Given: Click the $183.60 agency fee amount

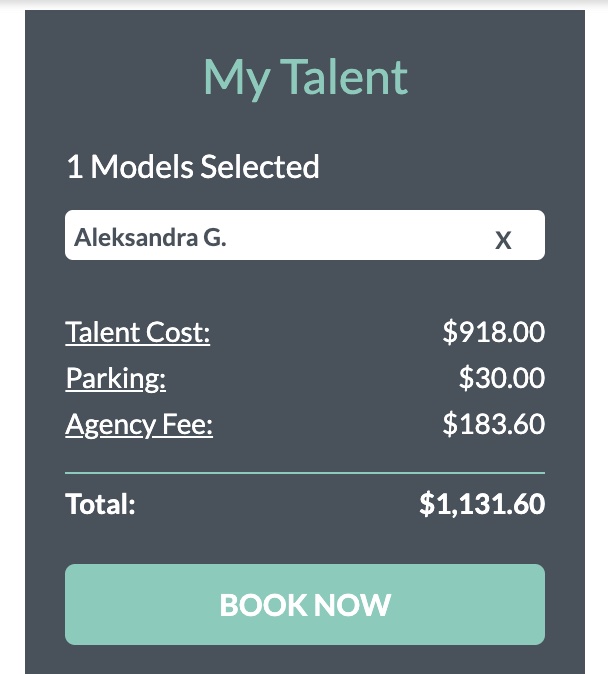Looking at the screenshot, I should tap(493, 424).
